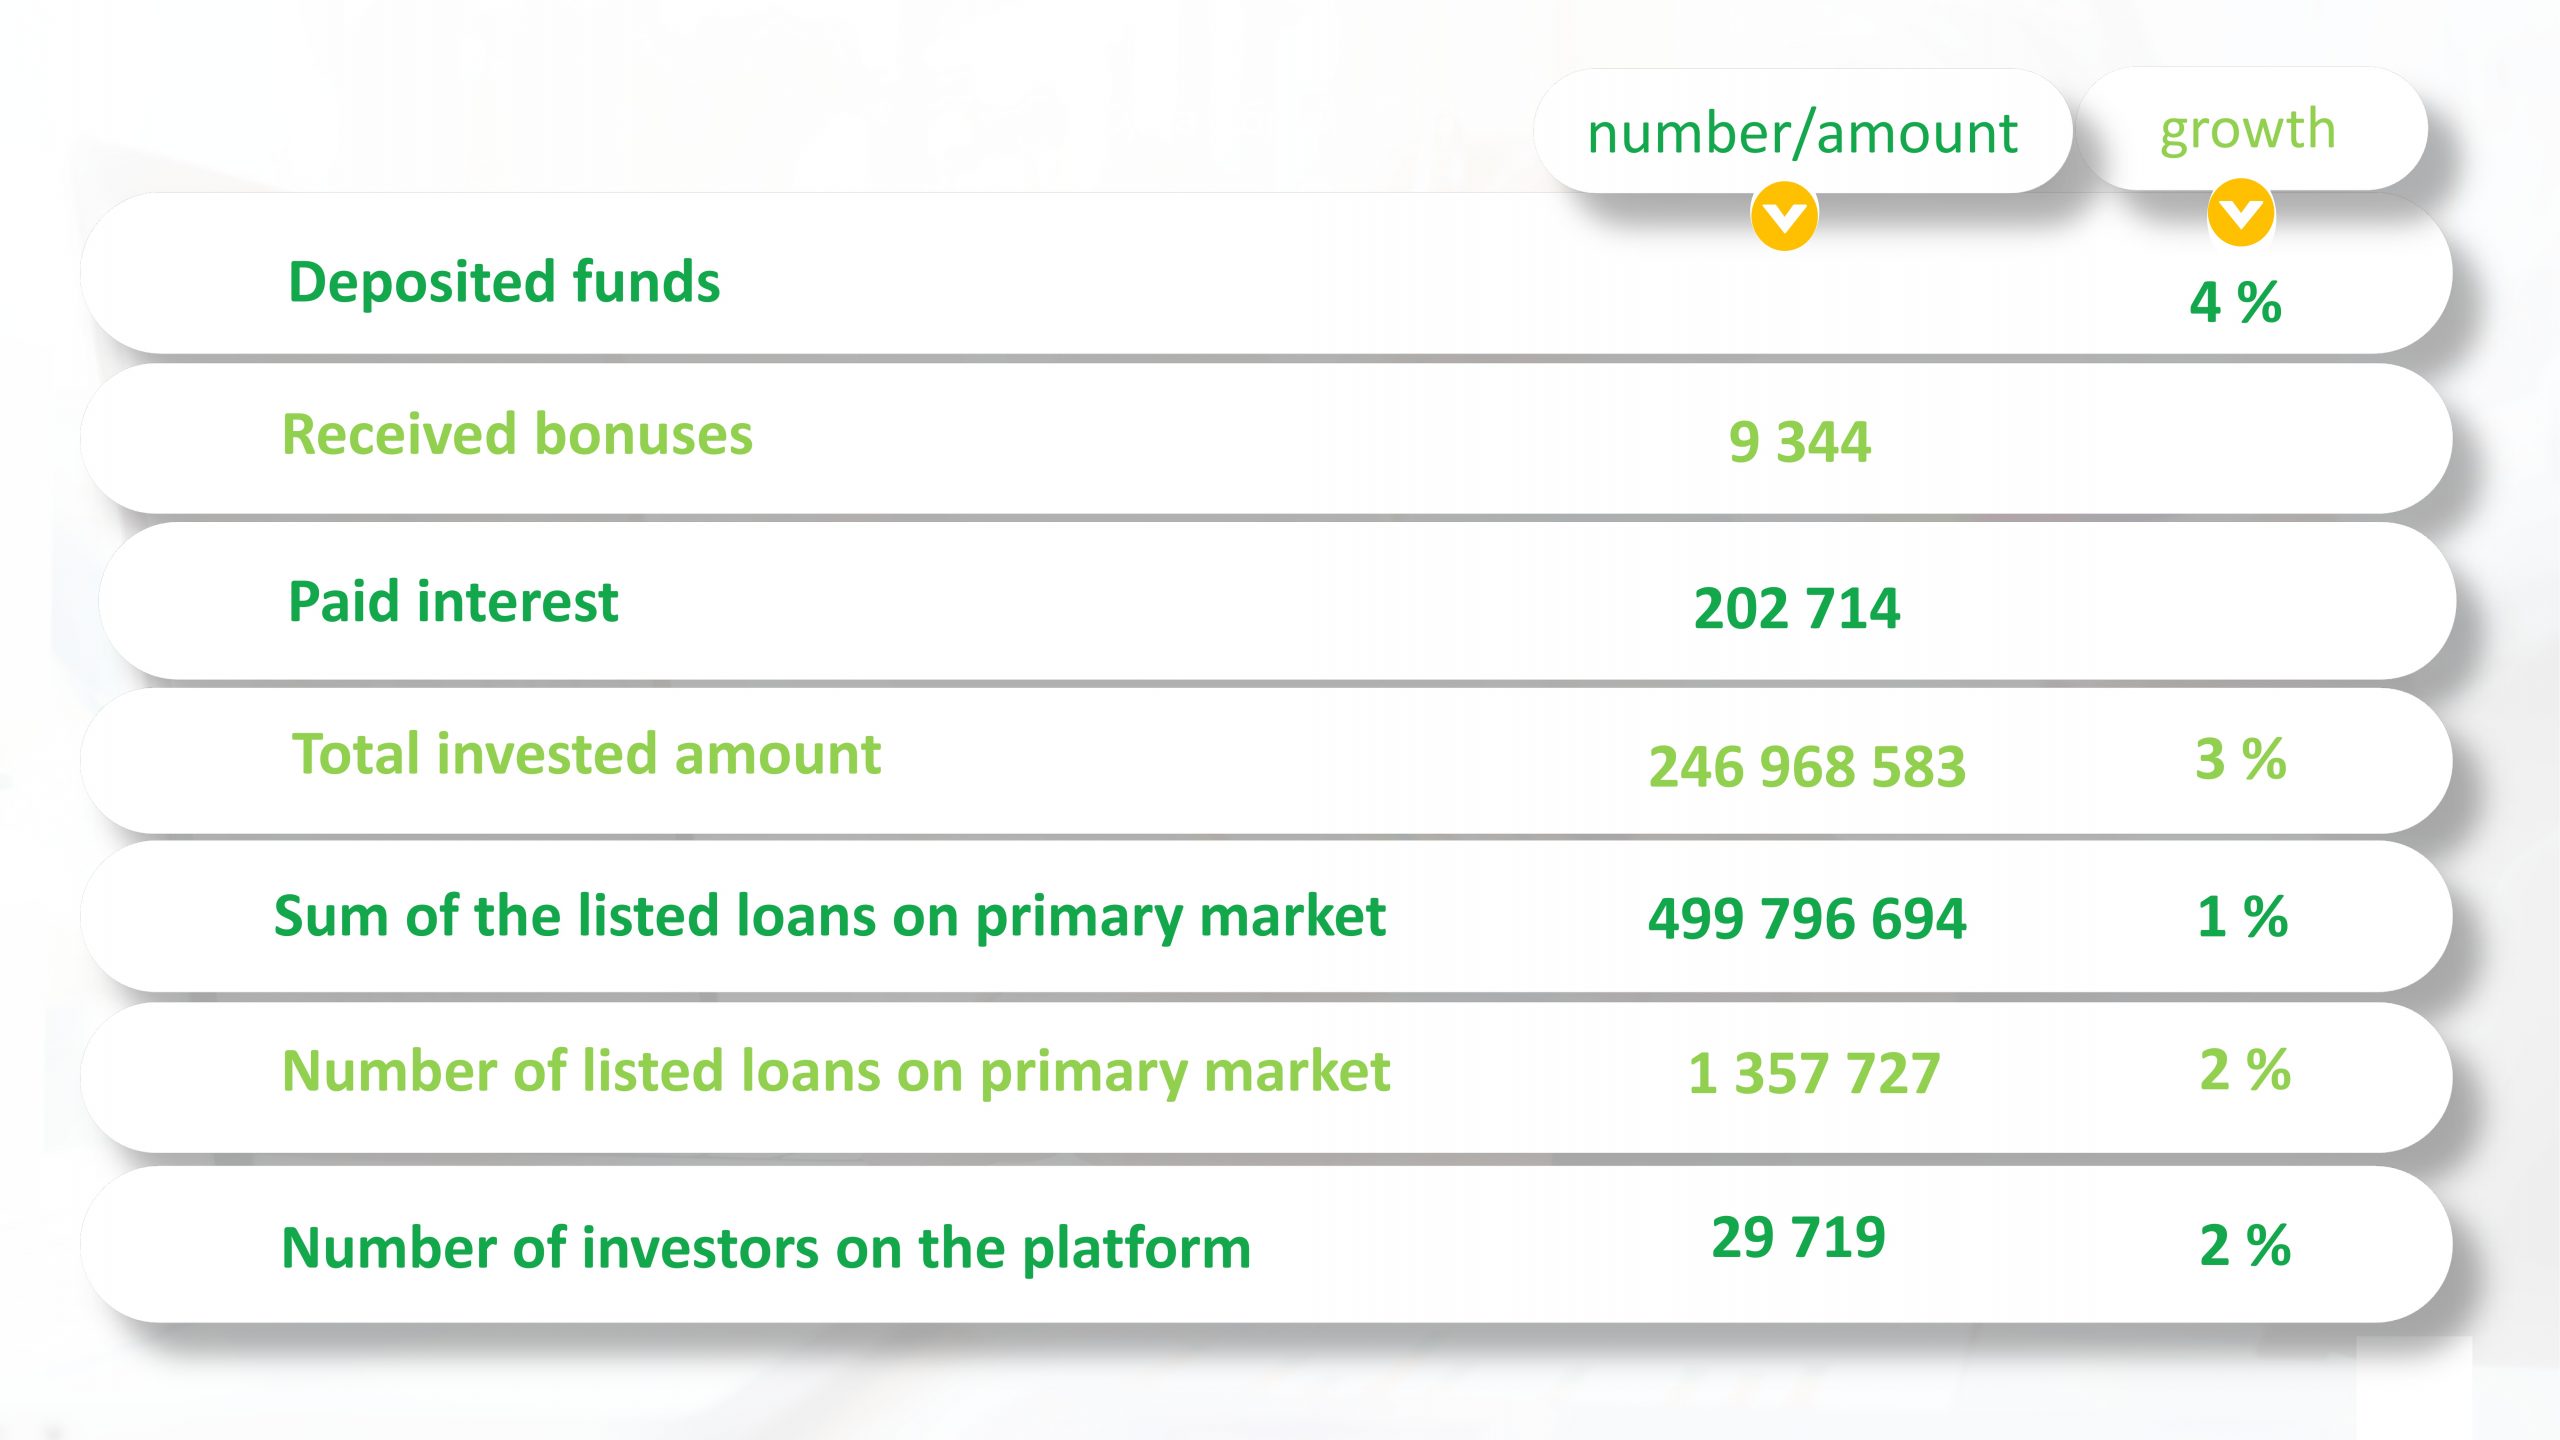
Task: Open the Received bonuses row label
Action: (517, 434)
